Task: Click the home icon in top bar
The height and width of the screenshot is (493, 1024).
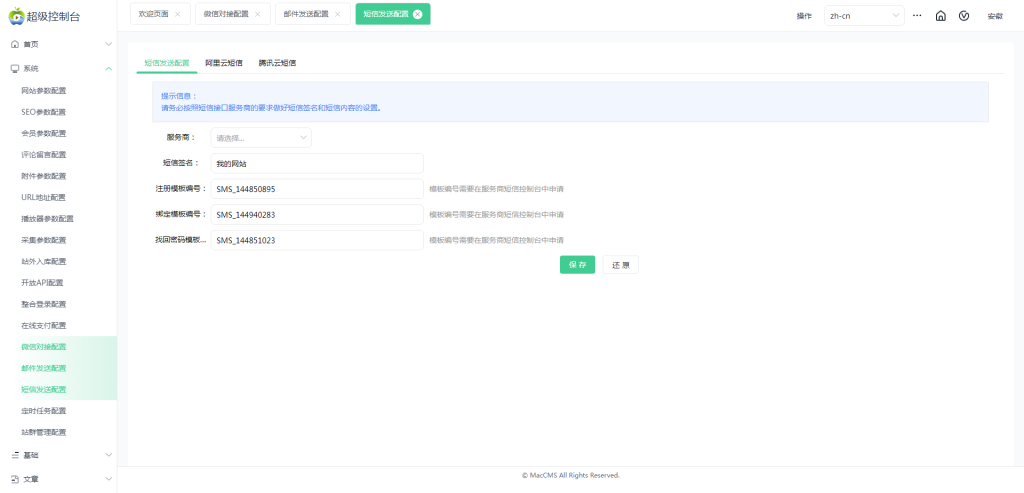Action: (x=940, y=16)
